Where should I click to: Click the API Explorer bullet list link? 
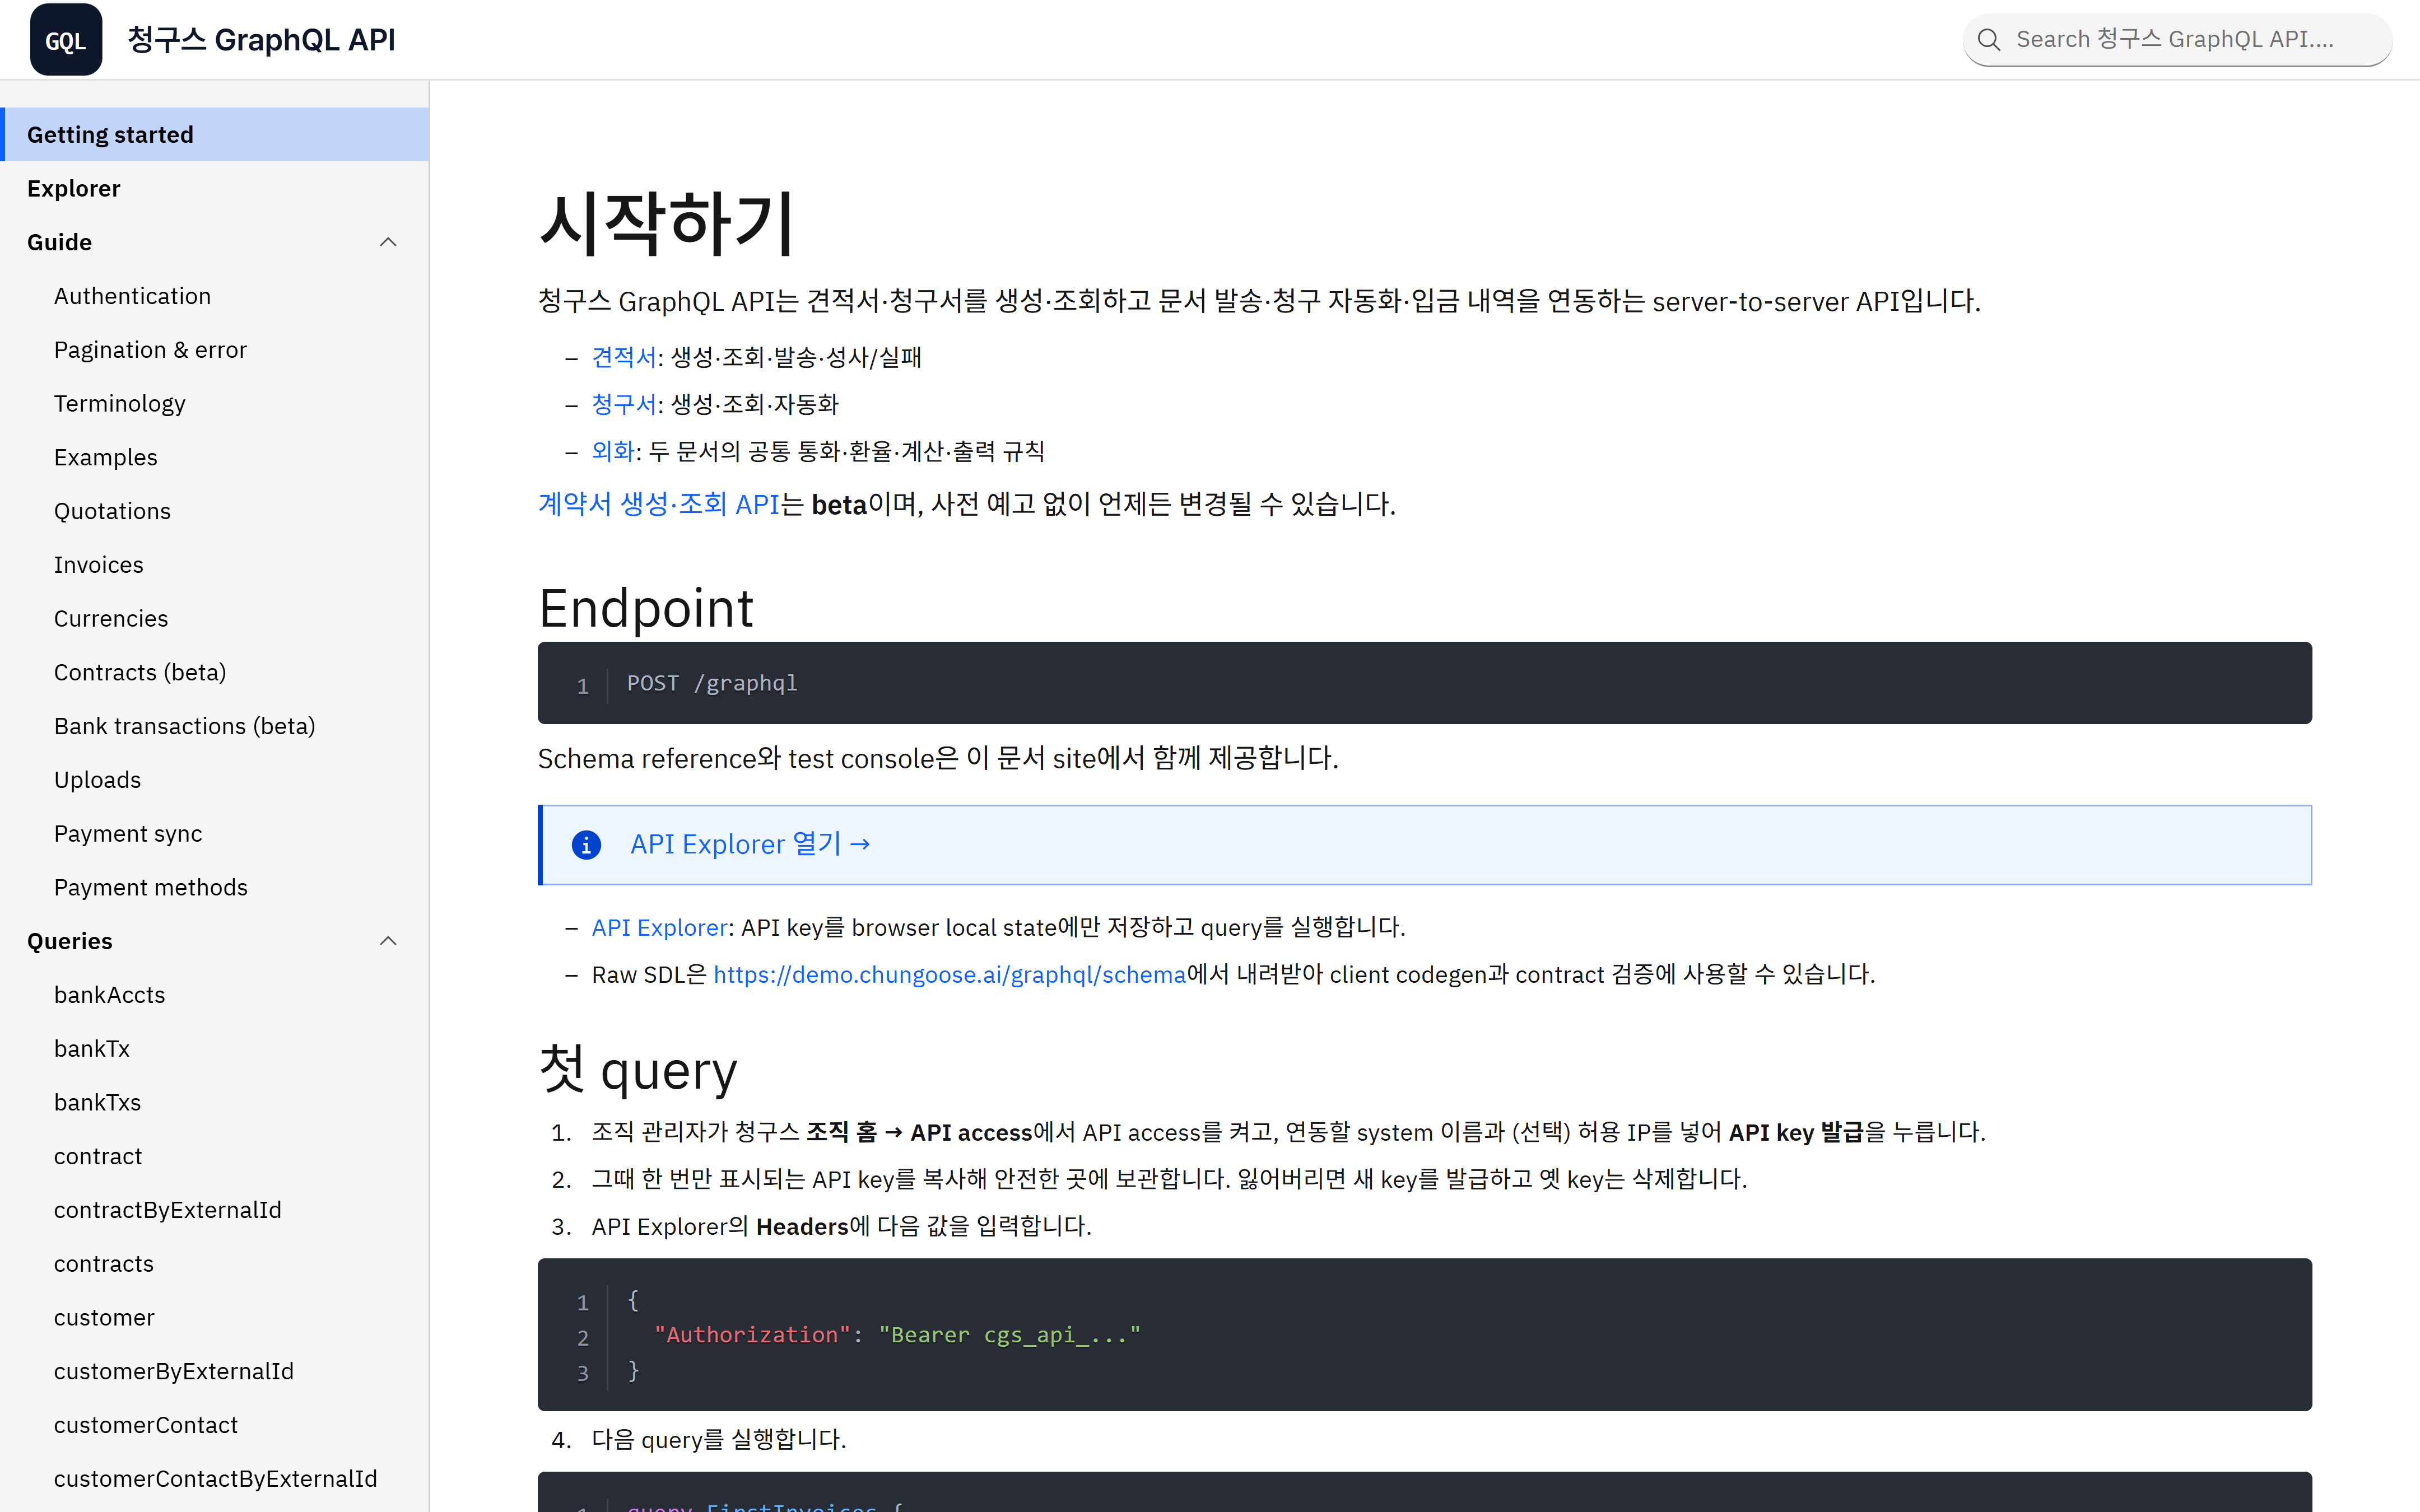pos(660,928)
